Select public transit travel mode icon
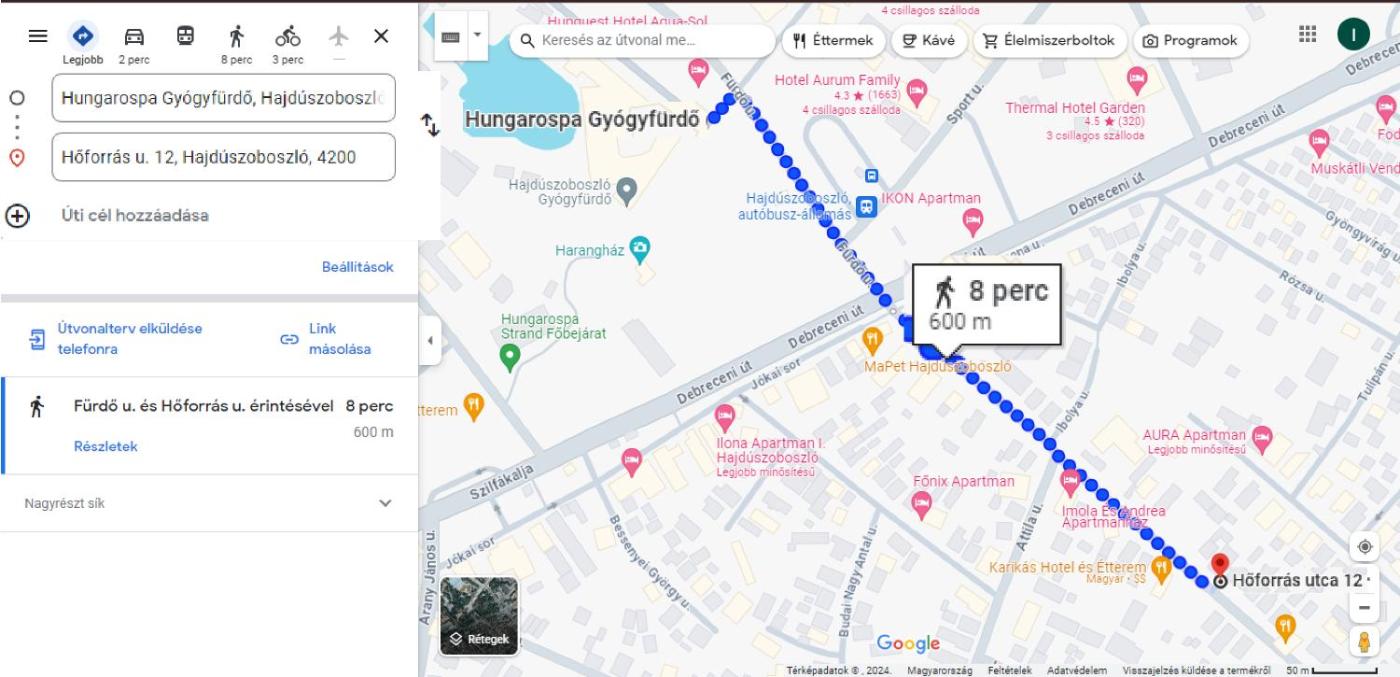Viewport: 1400px width, 677px height. tap(185, 36)
